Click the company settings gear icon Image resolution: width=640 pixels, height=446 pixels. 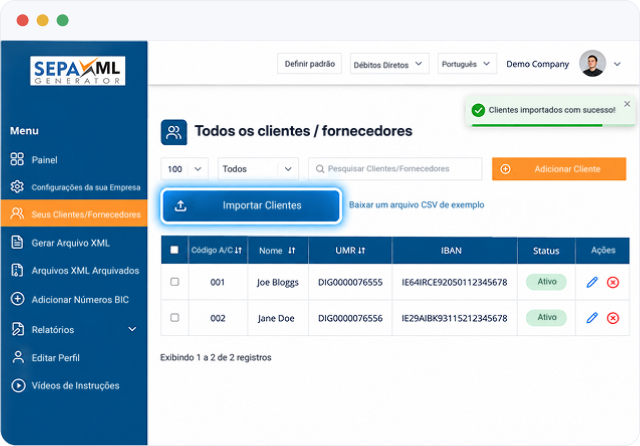[x=17, y=186]
